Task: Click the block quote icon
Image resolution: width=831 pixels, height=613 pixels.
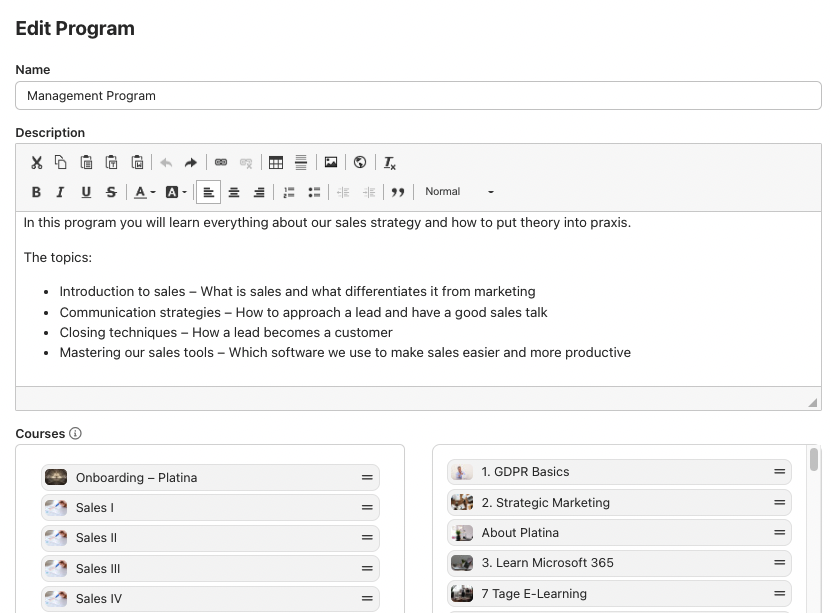Action: (x=398, y=192)
